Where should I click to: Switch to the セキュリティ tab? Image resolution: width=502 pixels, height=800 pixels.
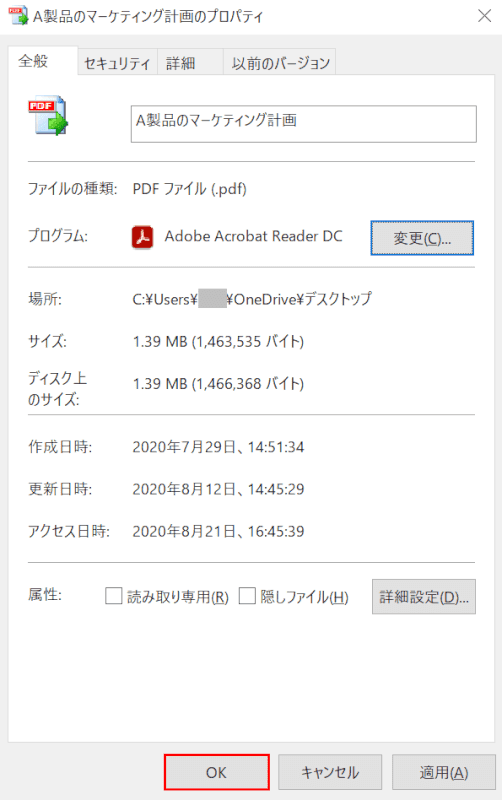(x=117, y=63)
